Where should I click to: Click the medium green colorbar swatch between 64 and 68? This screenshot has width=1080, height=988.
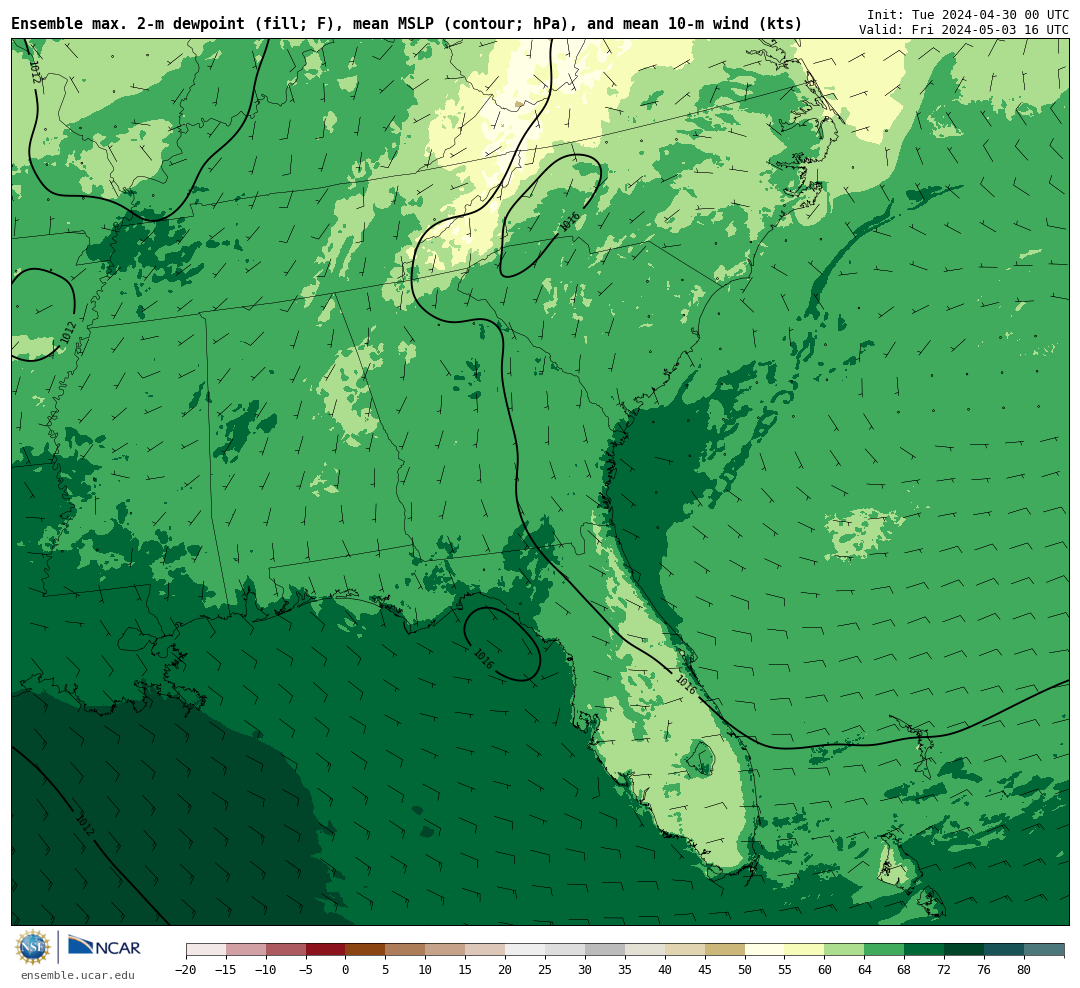click(x=884, y=950)
